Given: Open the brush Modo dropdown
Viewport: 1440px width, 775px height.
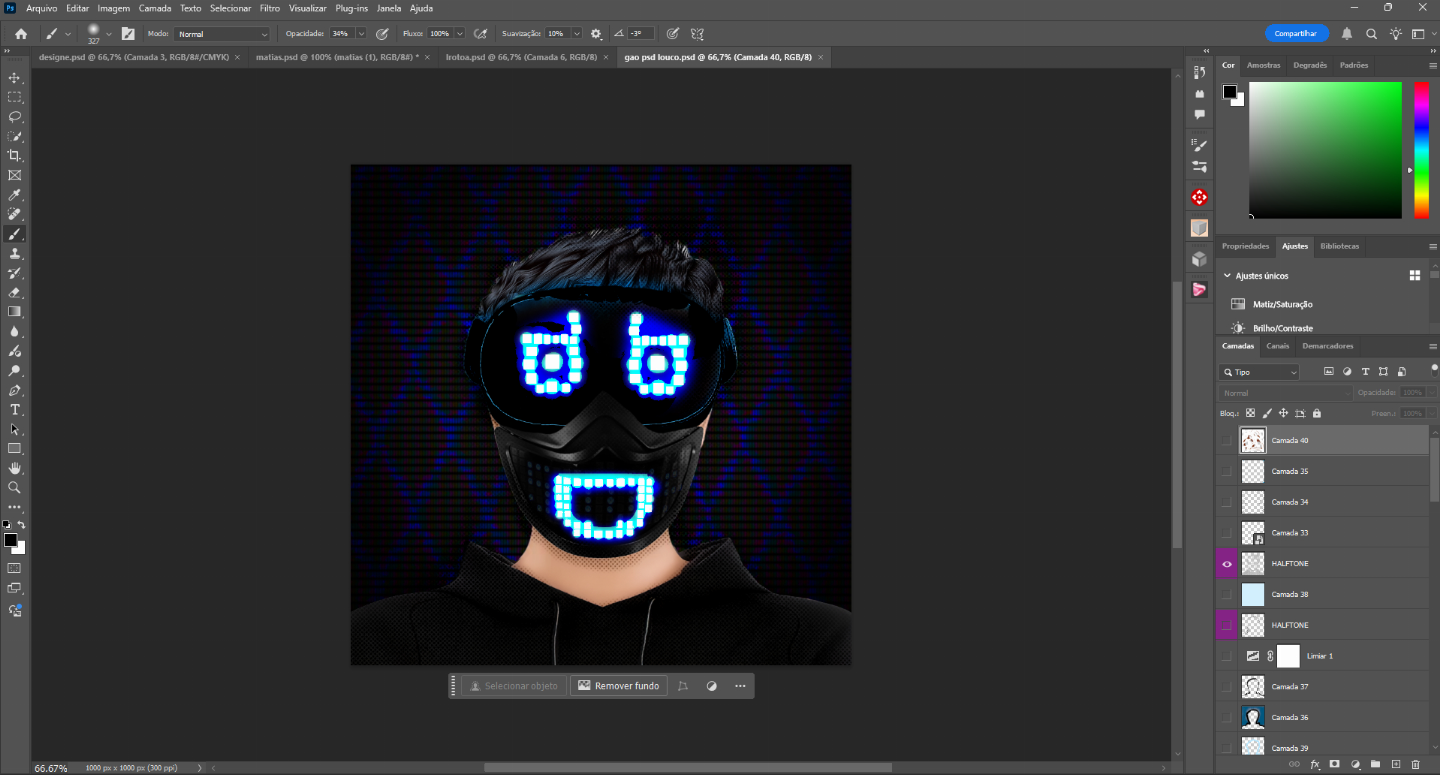Looking at the screenshot, I should 221,34.
